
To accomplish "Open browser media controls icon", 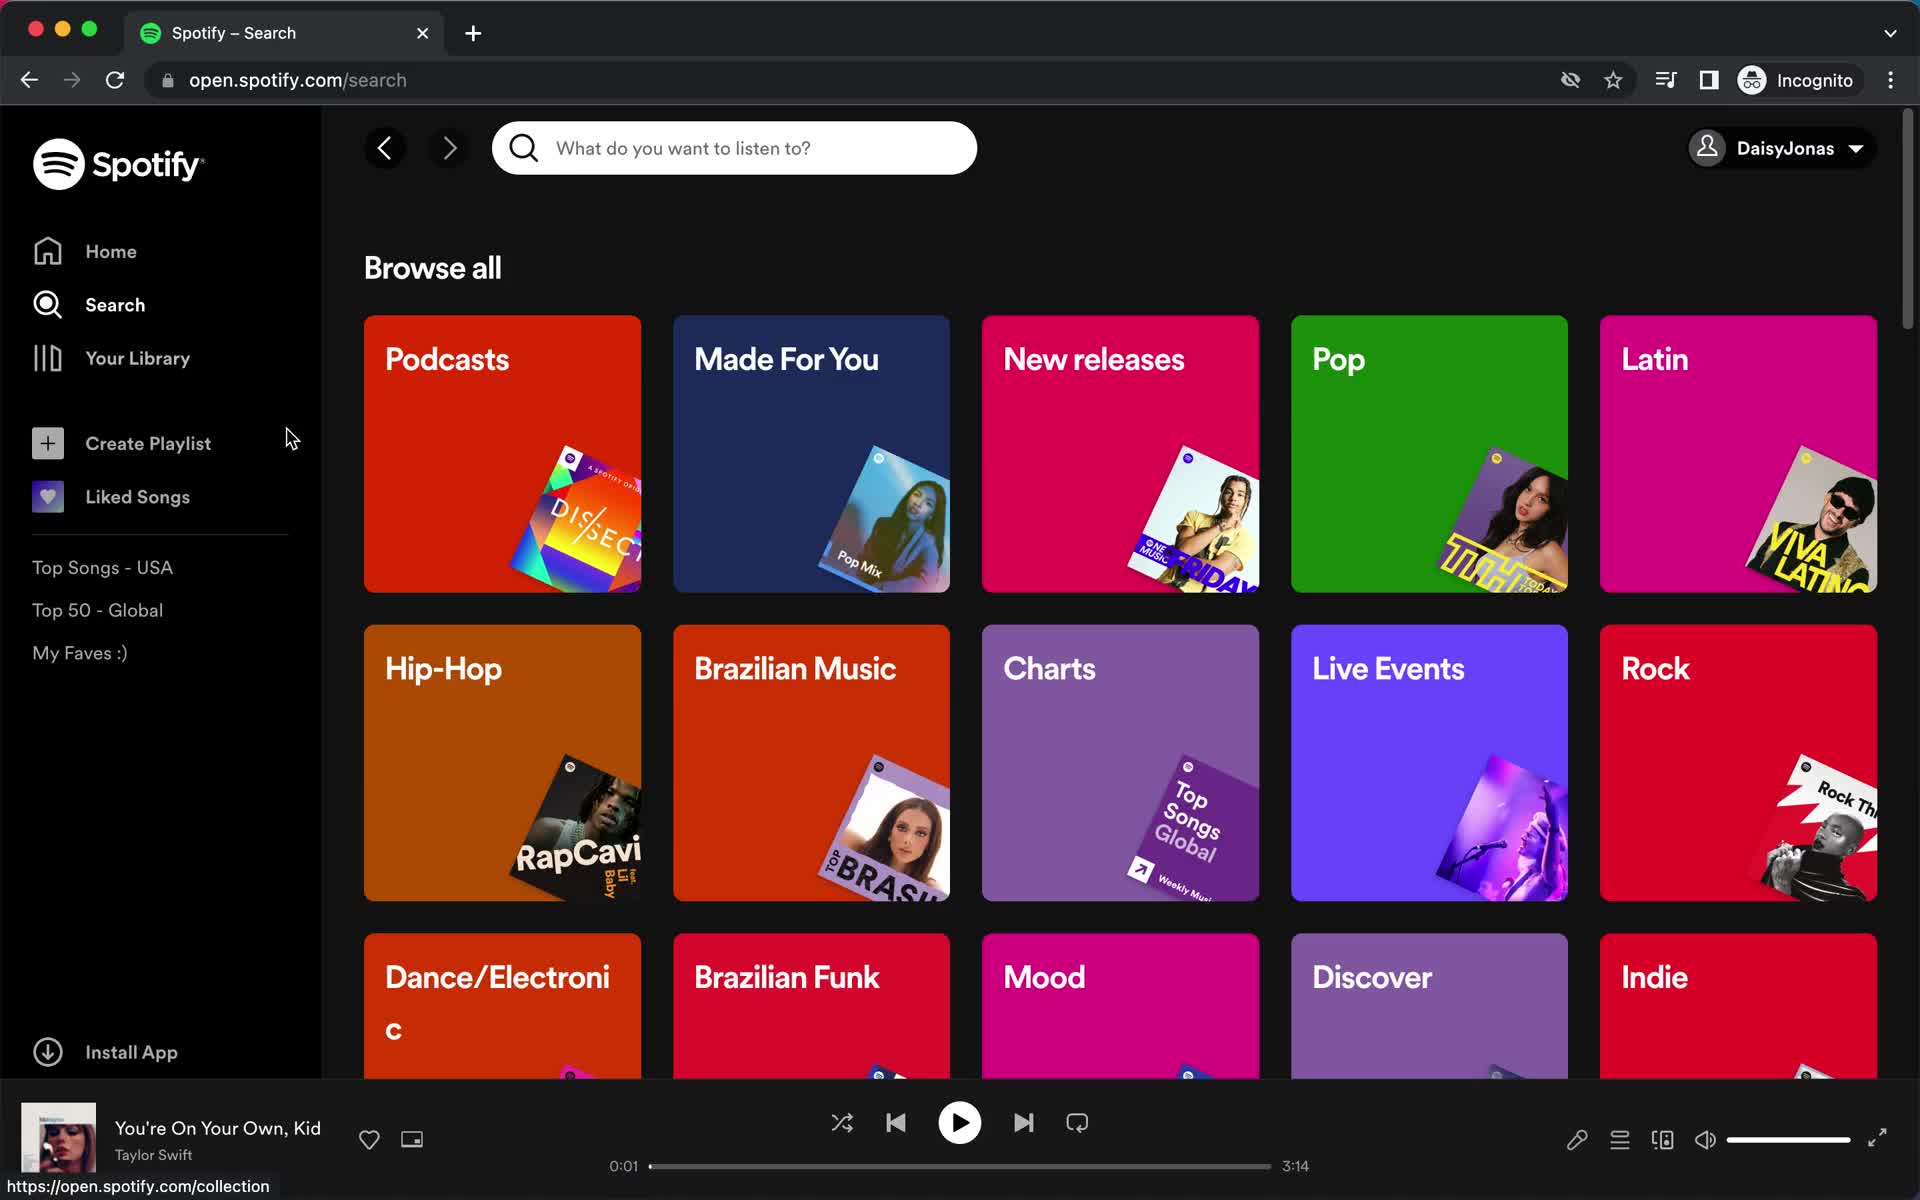I will [1666, 80].
